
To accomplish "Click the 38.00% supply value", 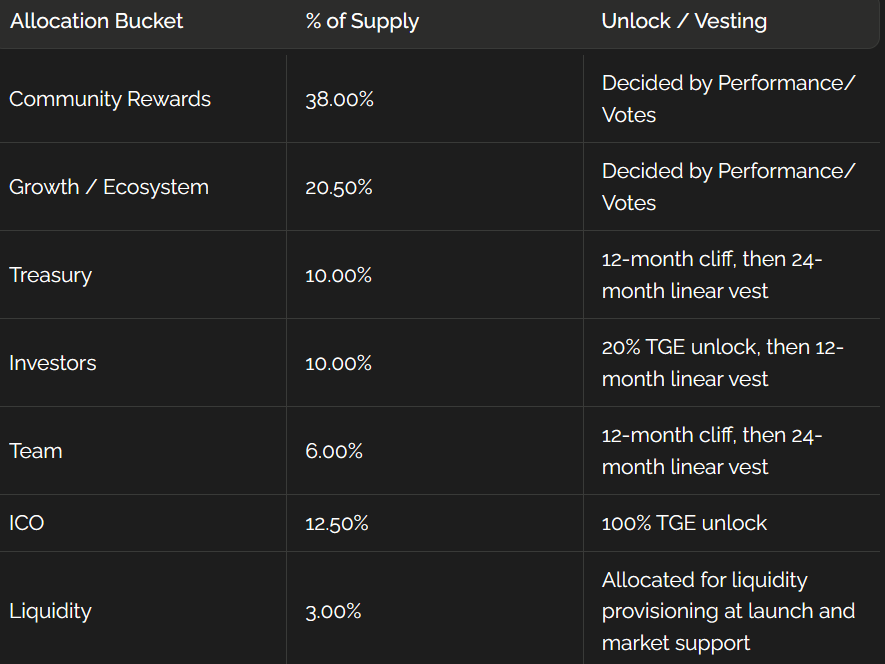I will click(339, 99).
